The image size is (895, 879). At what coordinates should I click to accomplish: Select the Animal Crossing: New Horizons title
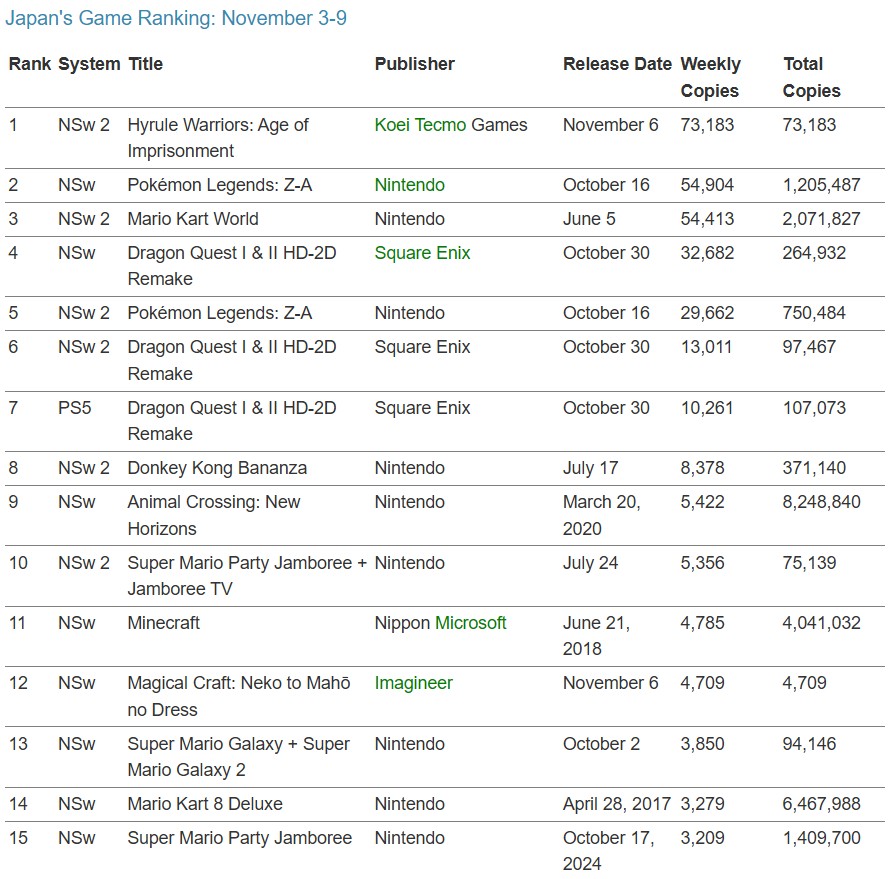click(213, 515)
